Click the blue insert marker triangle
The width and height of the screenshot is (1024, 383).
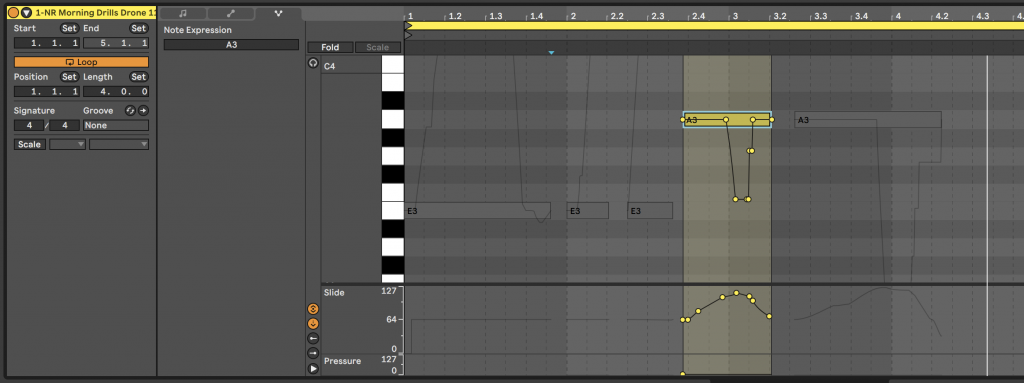pos(551,53)
